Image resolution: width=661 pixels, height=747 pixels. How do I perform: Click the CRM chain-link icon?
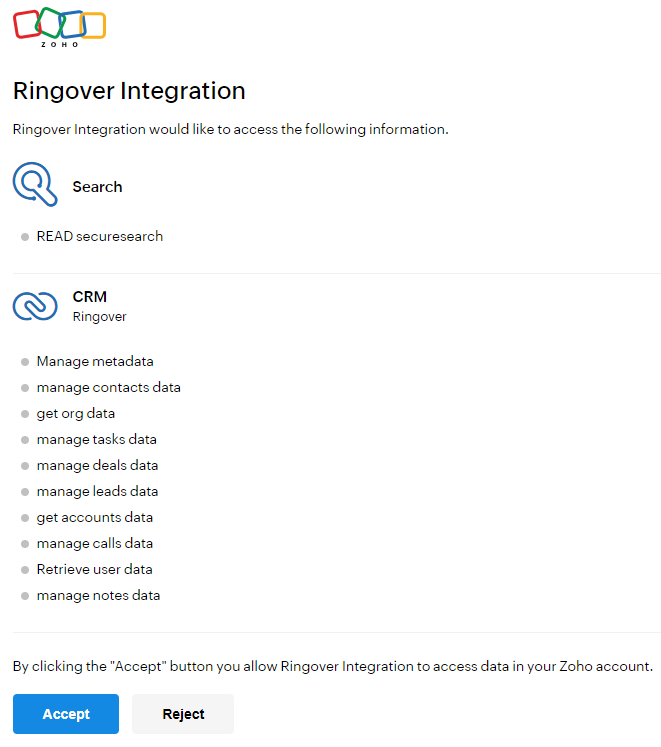pos(35,306)
